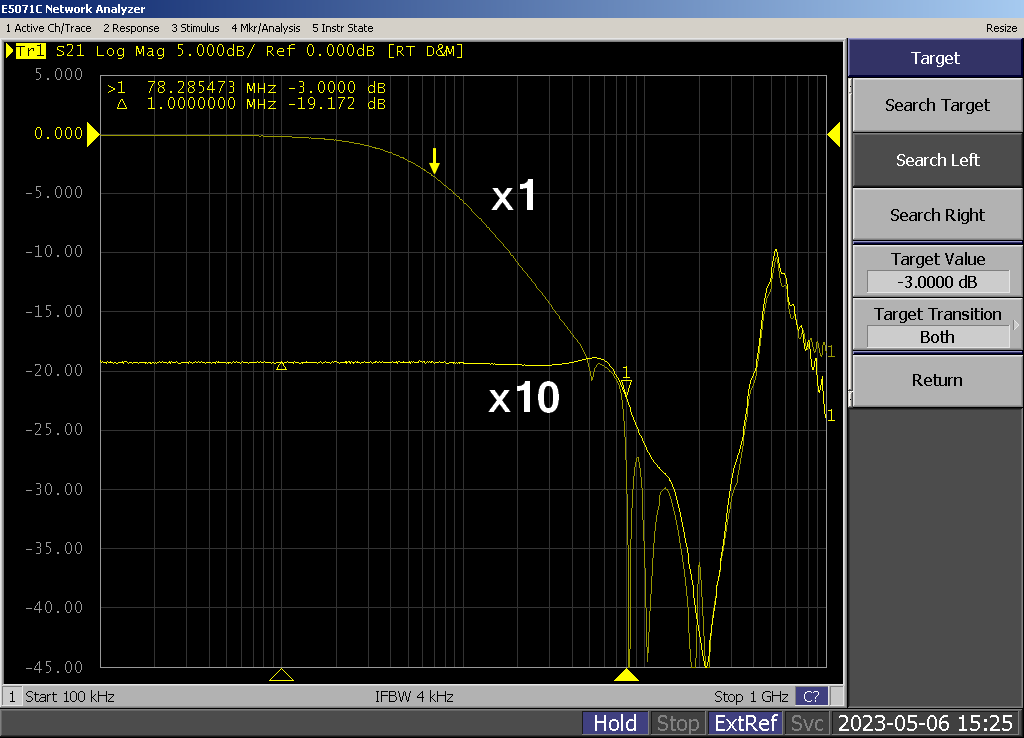Click the right reference level marker triangle
Viewport: 1024px width, 738px height.
[832, 135]
